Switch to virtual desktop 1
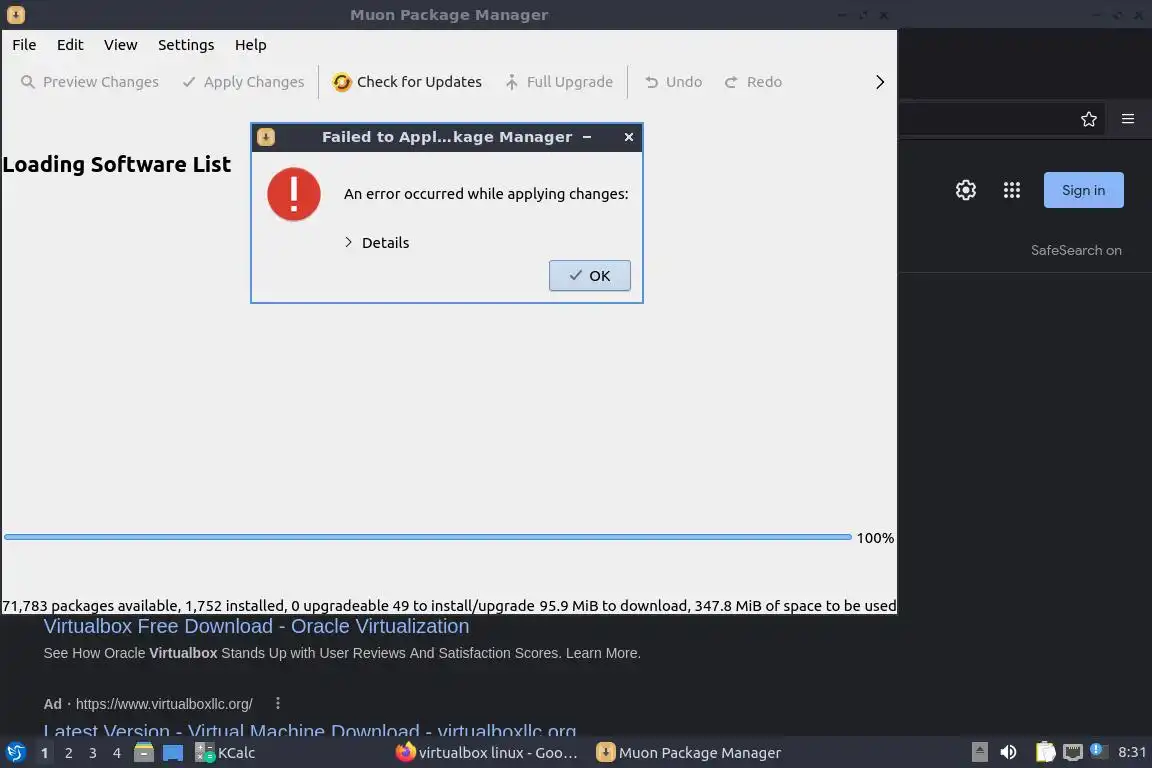 point(45,753)
